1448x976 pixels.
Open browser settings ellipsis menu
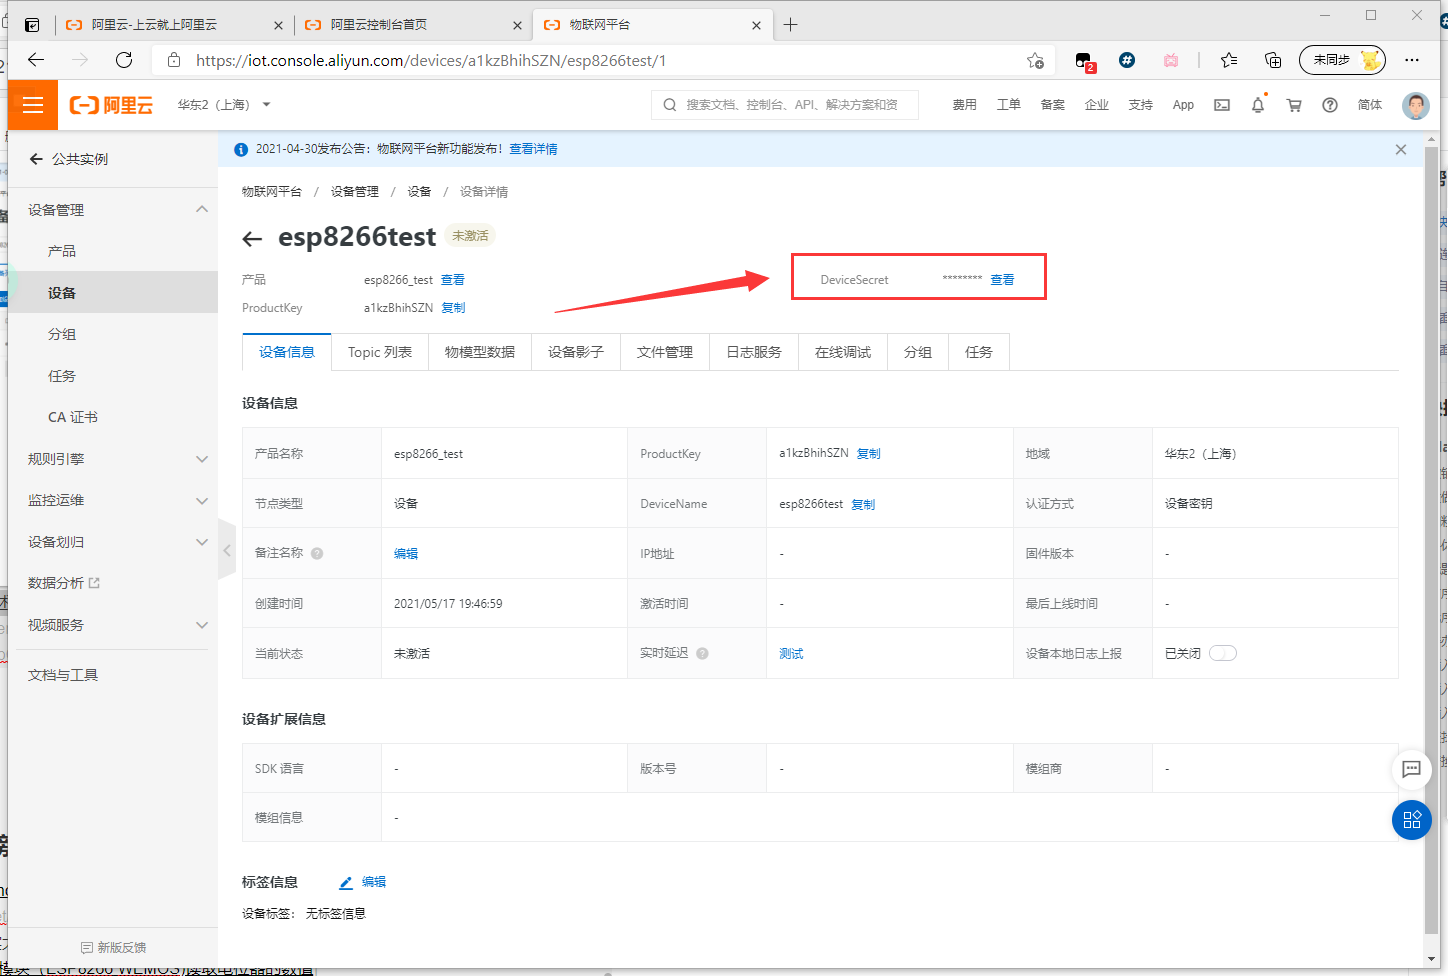click(1412, 60)
